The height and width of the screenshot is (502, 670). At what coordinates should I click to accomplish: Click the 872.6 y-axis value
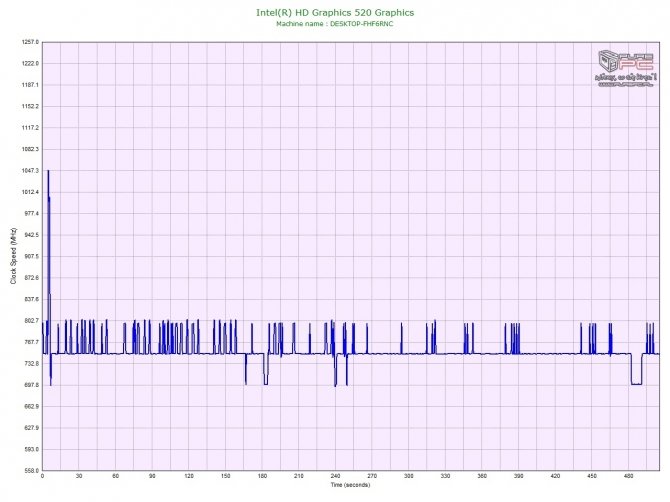point(32,278)
